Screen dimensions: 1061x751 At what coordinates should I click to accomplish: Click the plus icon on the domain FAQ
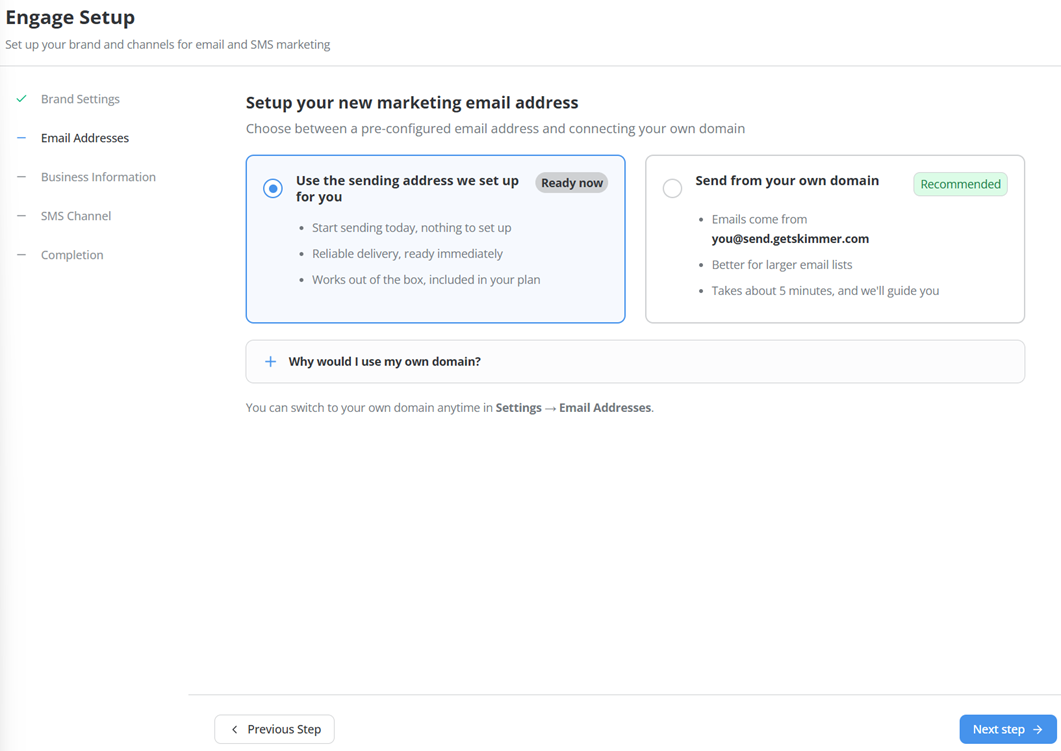271,361
